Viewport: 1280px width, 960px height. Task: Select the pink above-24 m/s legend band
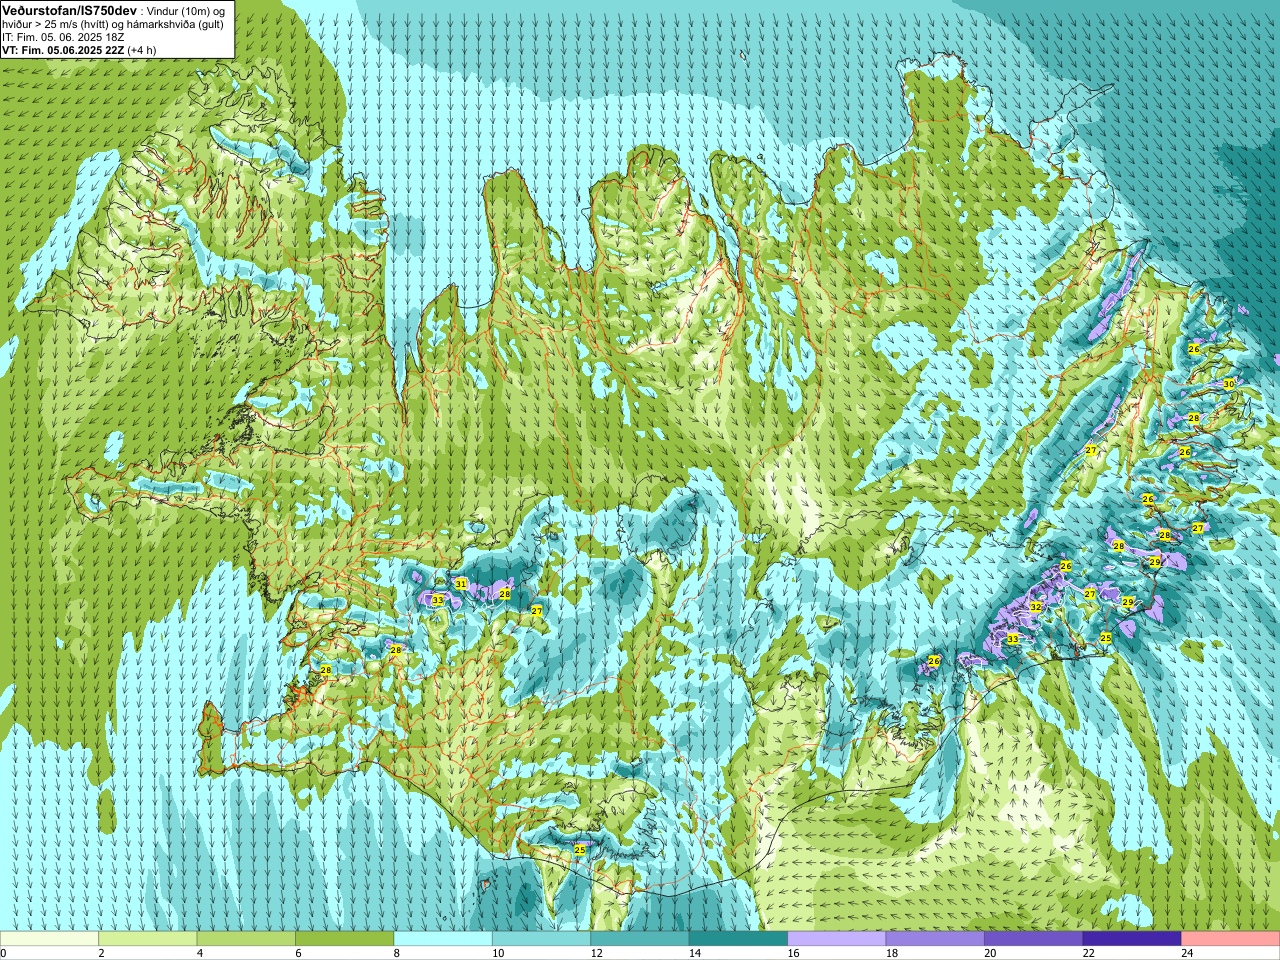[1231, 939]
